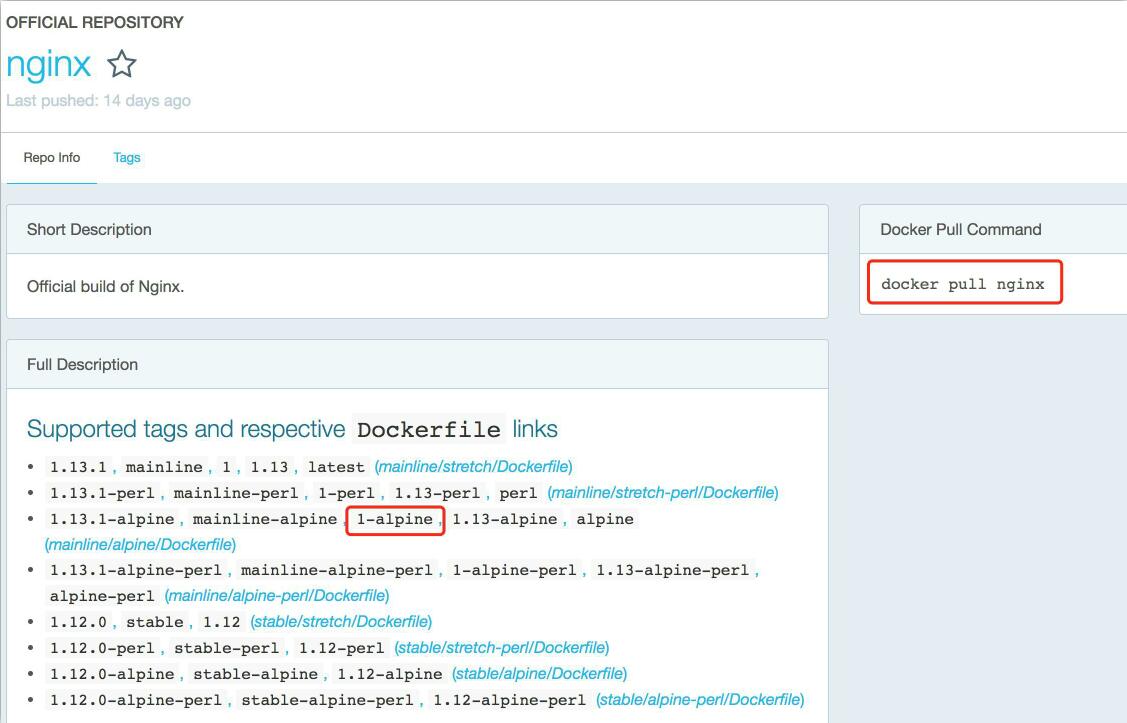Click the Short Description header

pyautogui.click(x=89, y=229)
